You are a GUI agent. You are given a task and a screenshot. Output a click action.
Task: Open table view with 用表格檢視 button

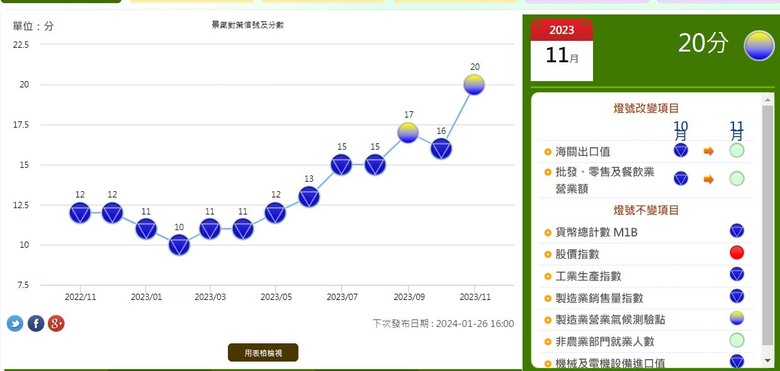click(x=263, y=353)
